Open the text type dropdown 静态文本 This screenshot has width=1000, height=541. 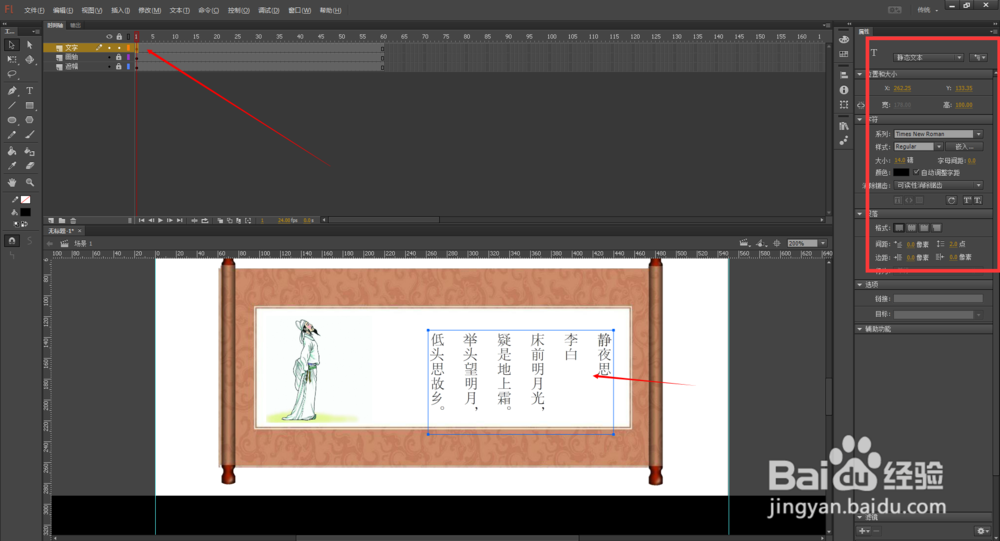[x=928, y=57]
